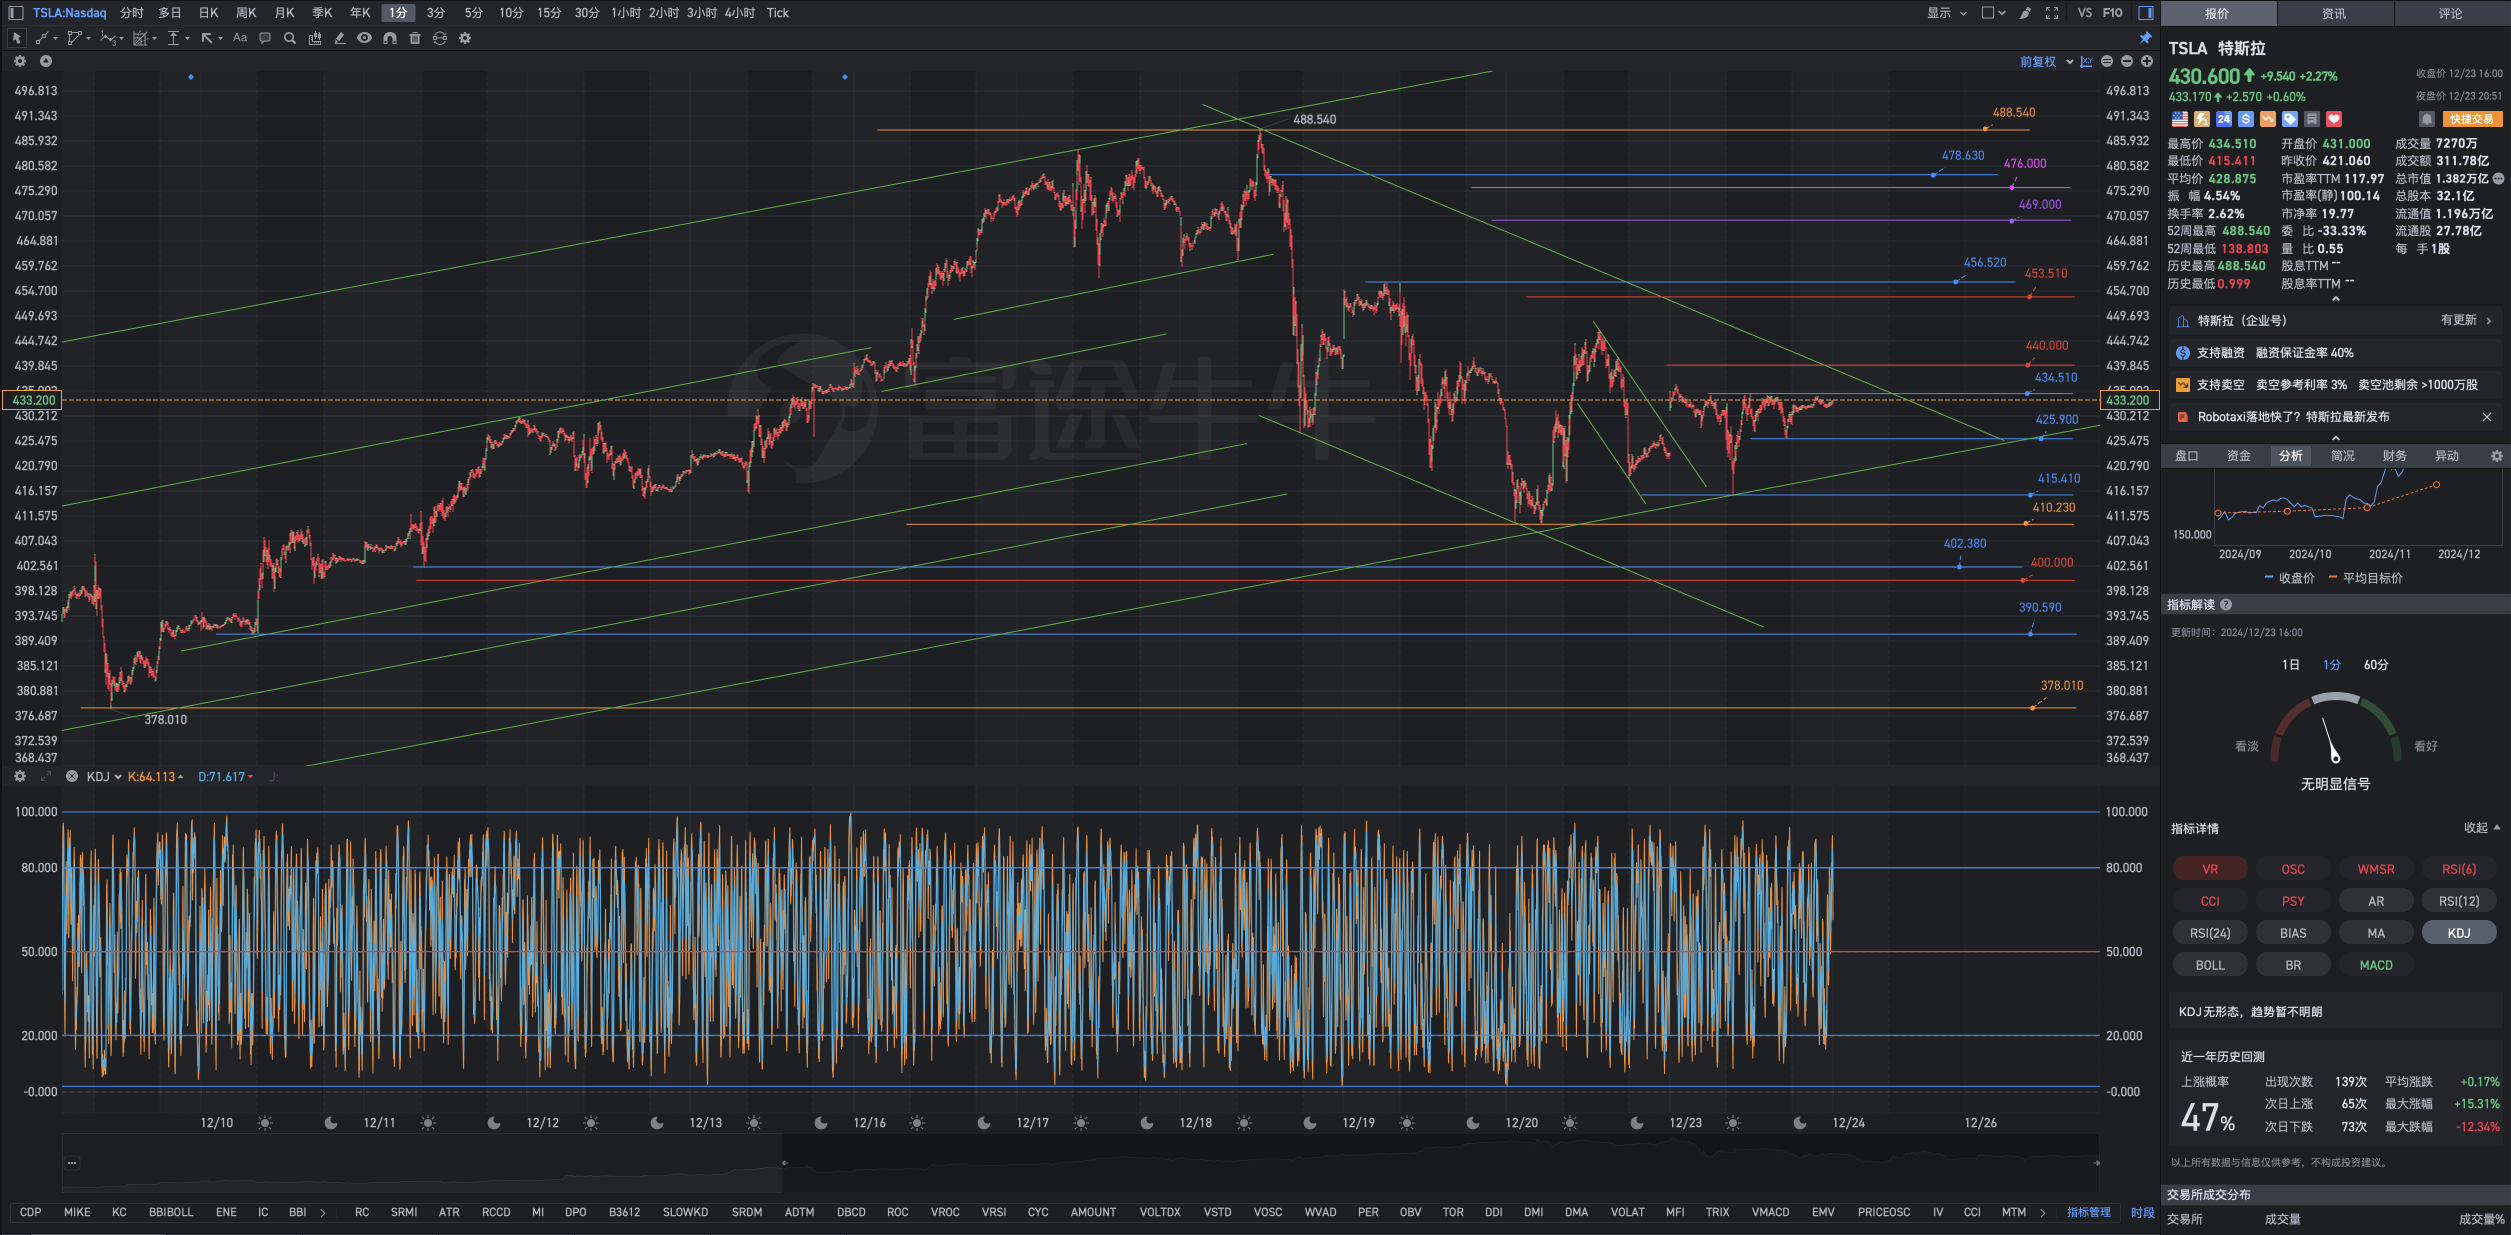Open the 前复权 adjustment dropdown
The width and height of the screenshot is (2511, 1235).
point(2046,62)
